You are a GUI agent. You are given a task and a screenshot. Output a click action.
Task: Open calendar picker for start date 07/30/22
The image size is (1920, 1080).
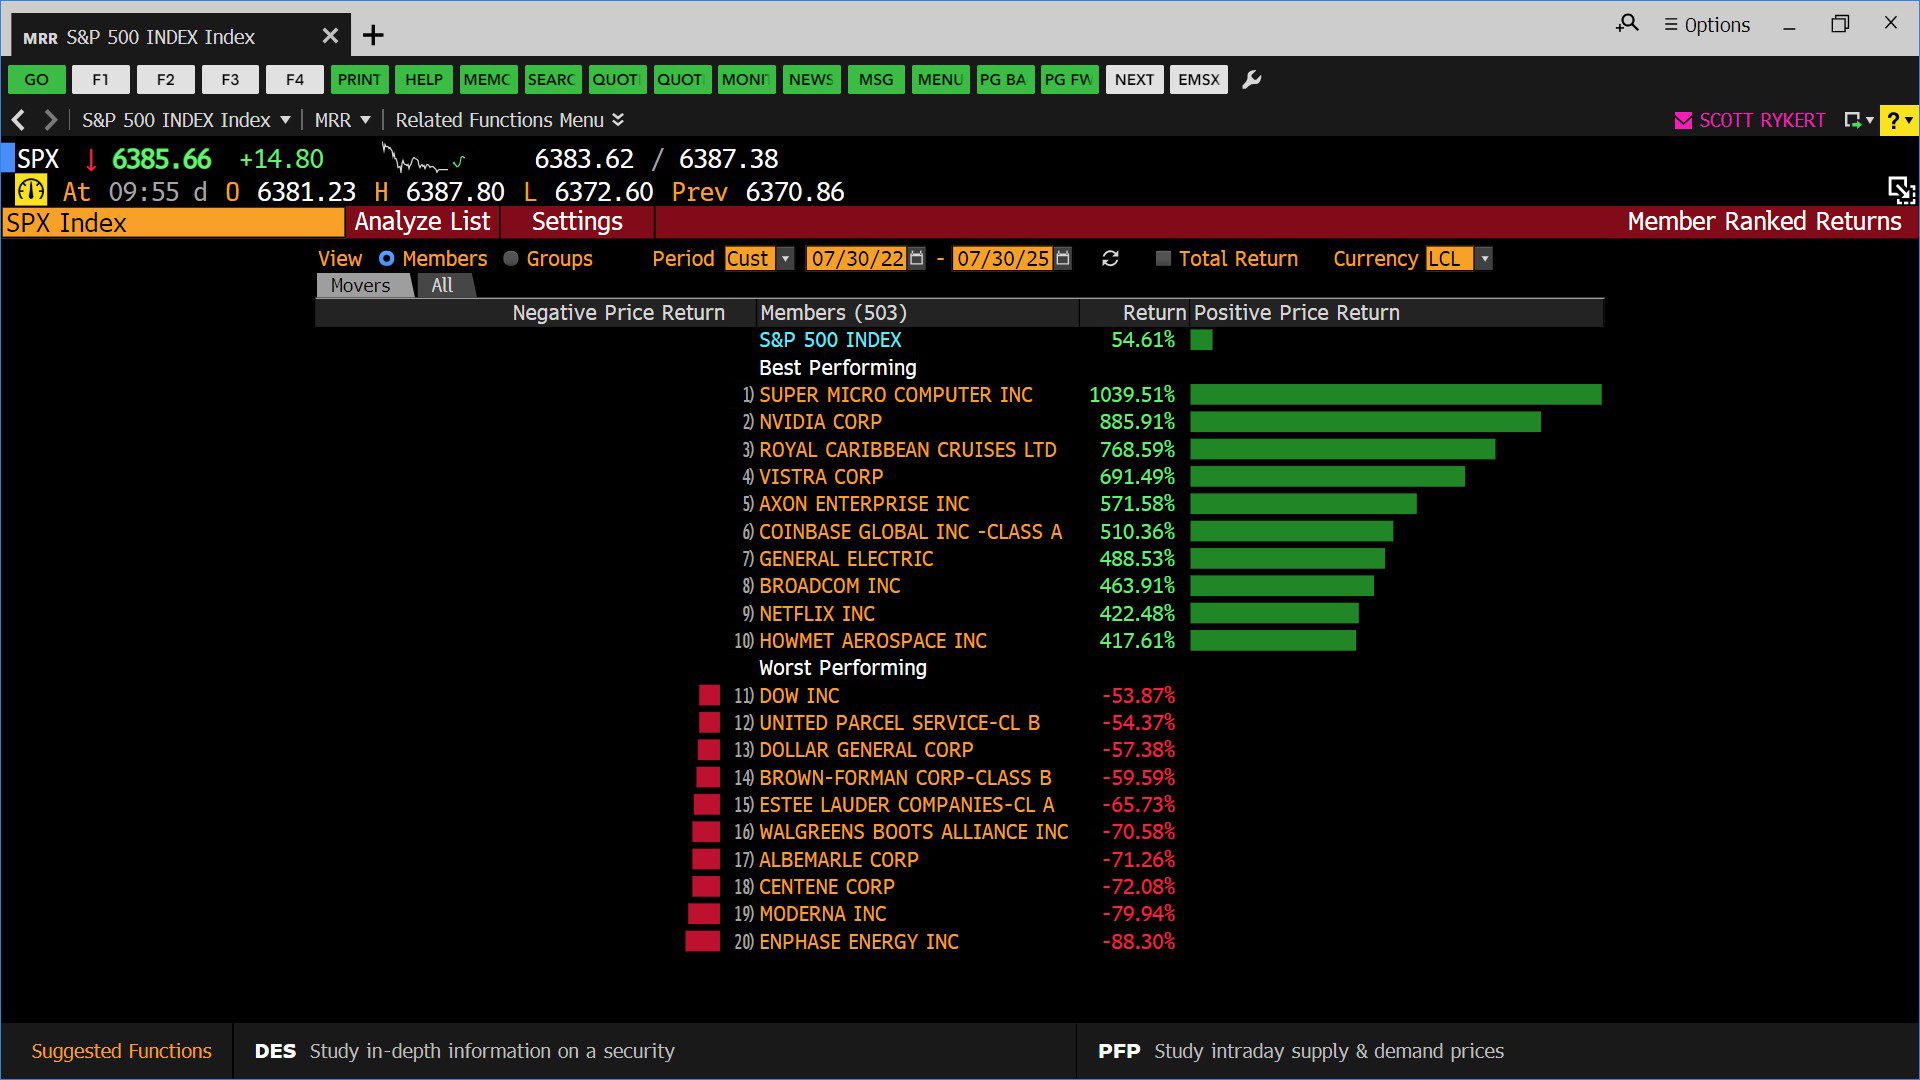[x=917, y=259]
